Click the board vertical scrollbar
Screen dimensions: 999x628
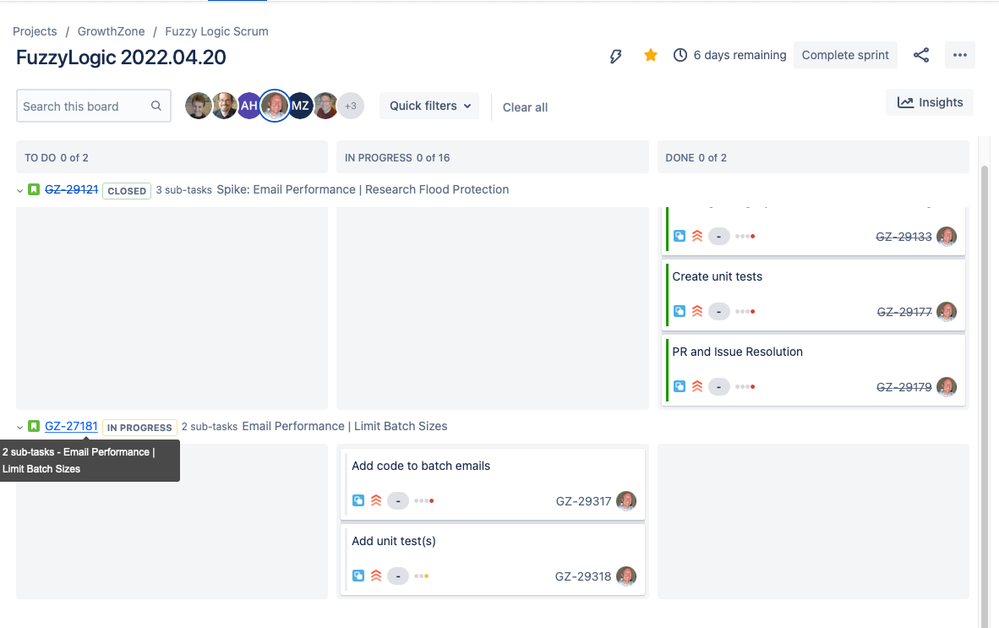[984, 395]
